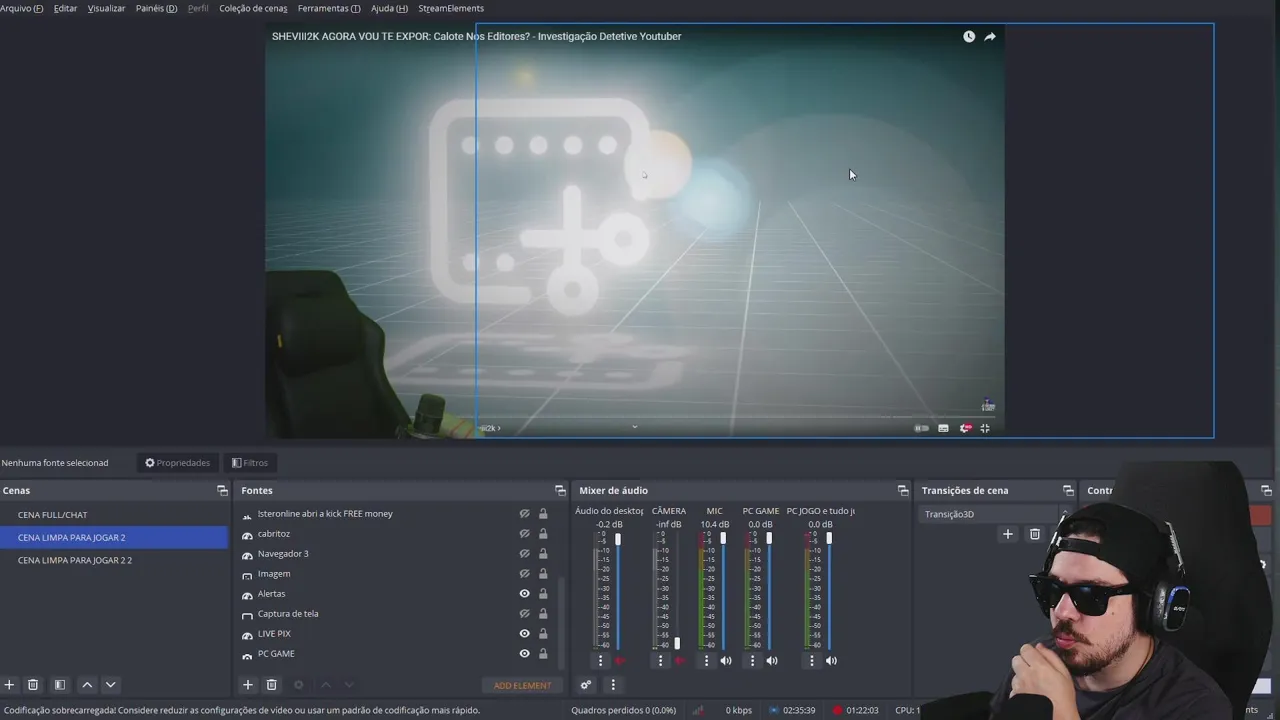
Task: Unmute the CÂMERA audio channel
Action: 680,661
